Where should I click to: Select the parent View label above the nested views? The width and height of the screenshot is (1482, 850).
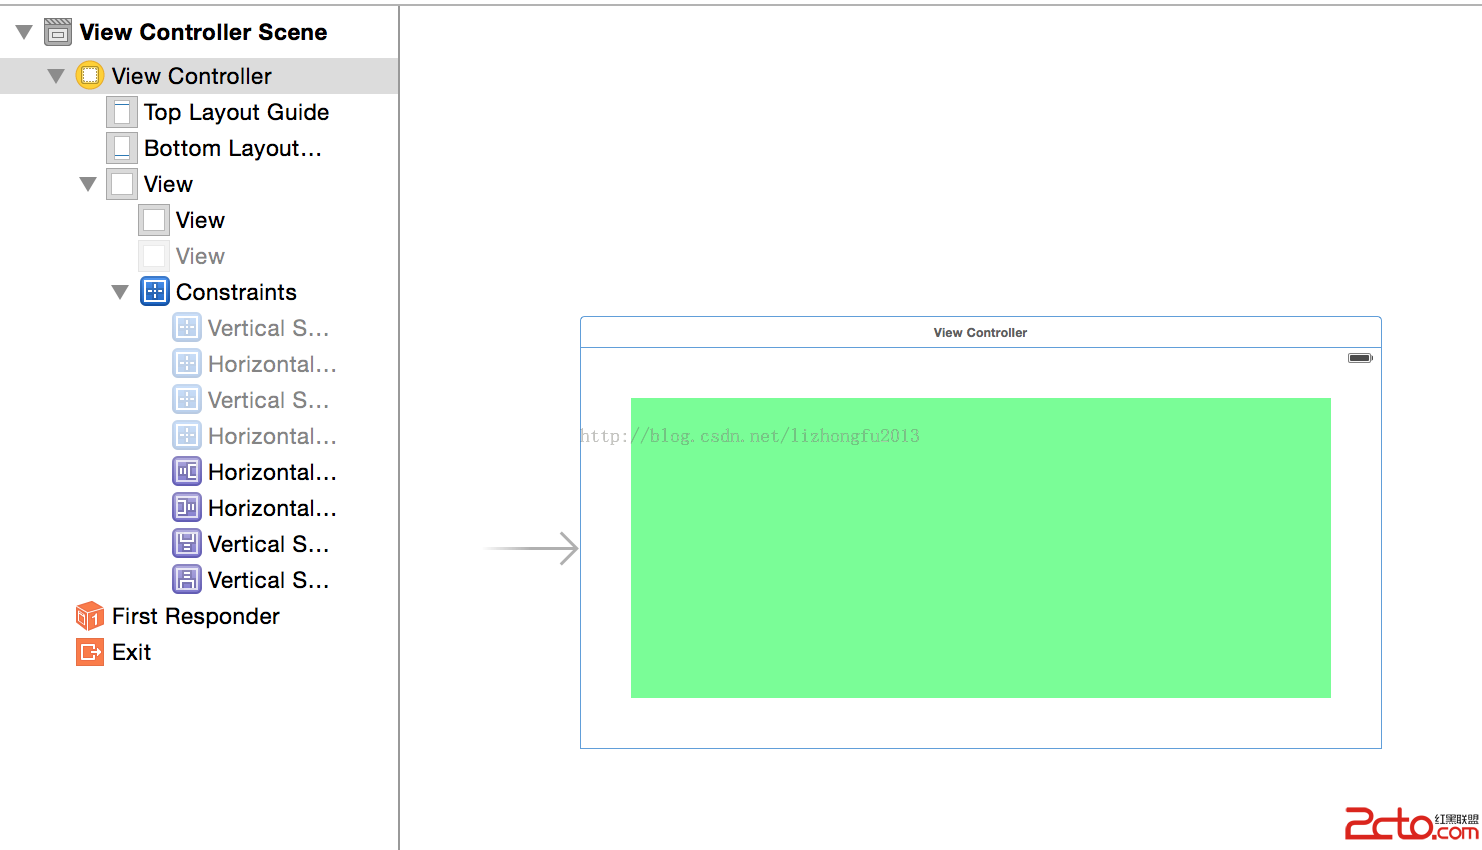tap(168, 184)
